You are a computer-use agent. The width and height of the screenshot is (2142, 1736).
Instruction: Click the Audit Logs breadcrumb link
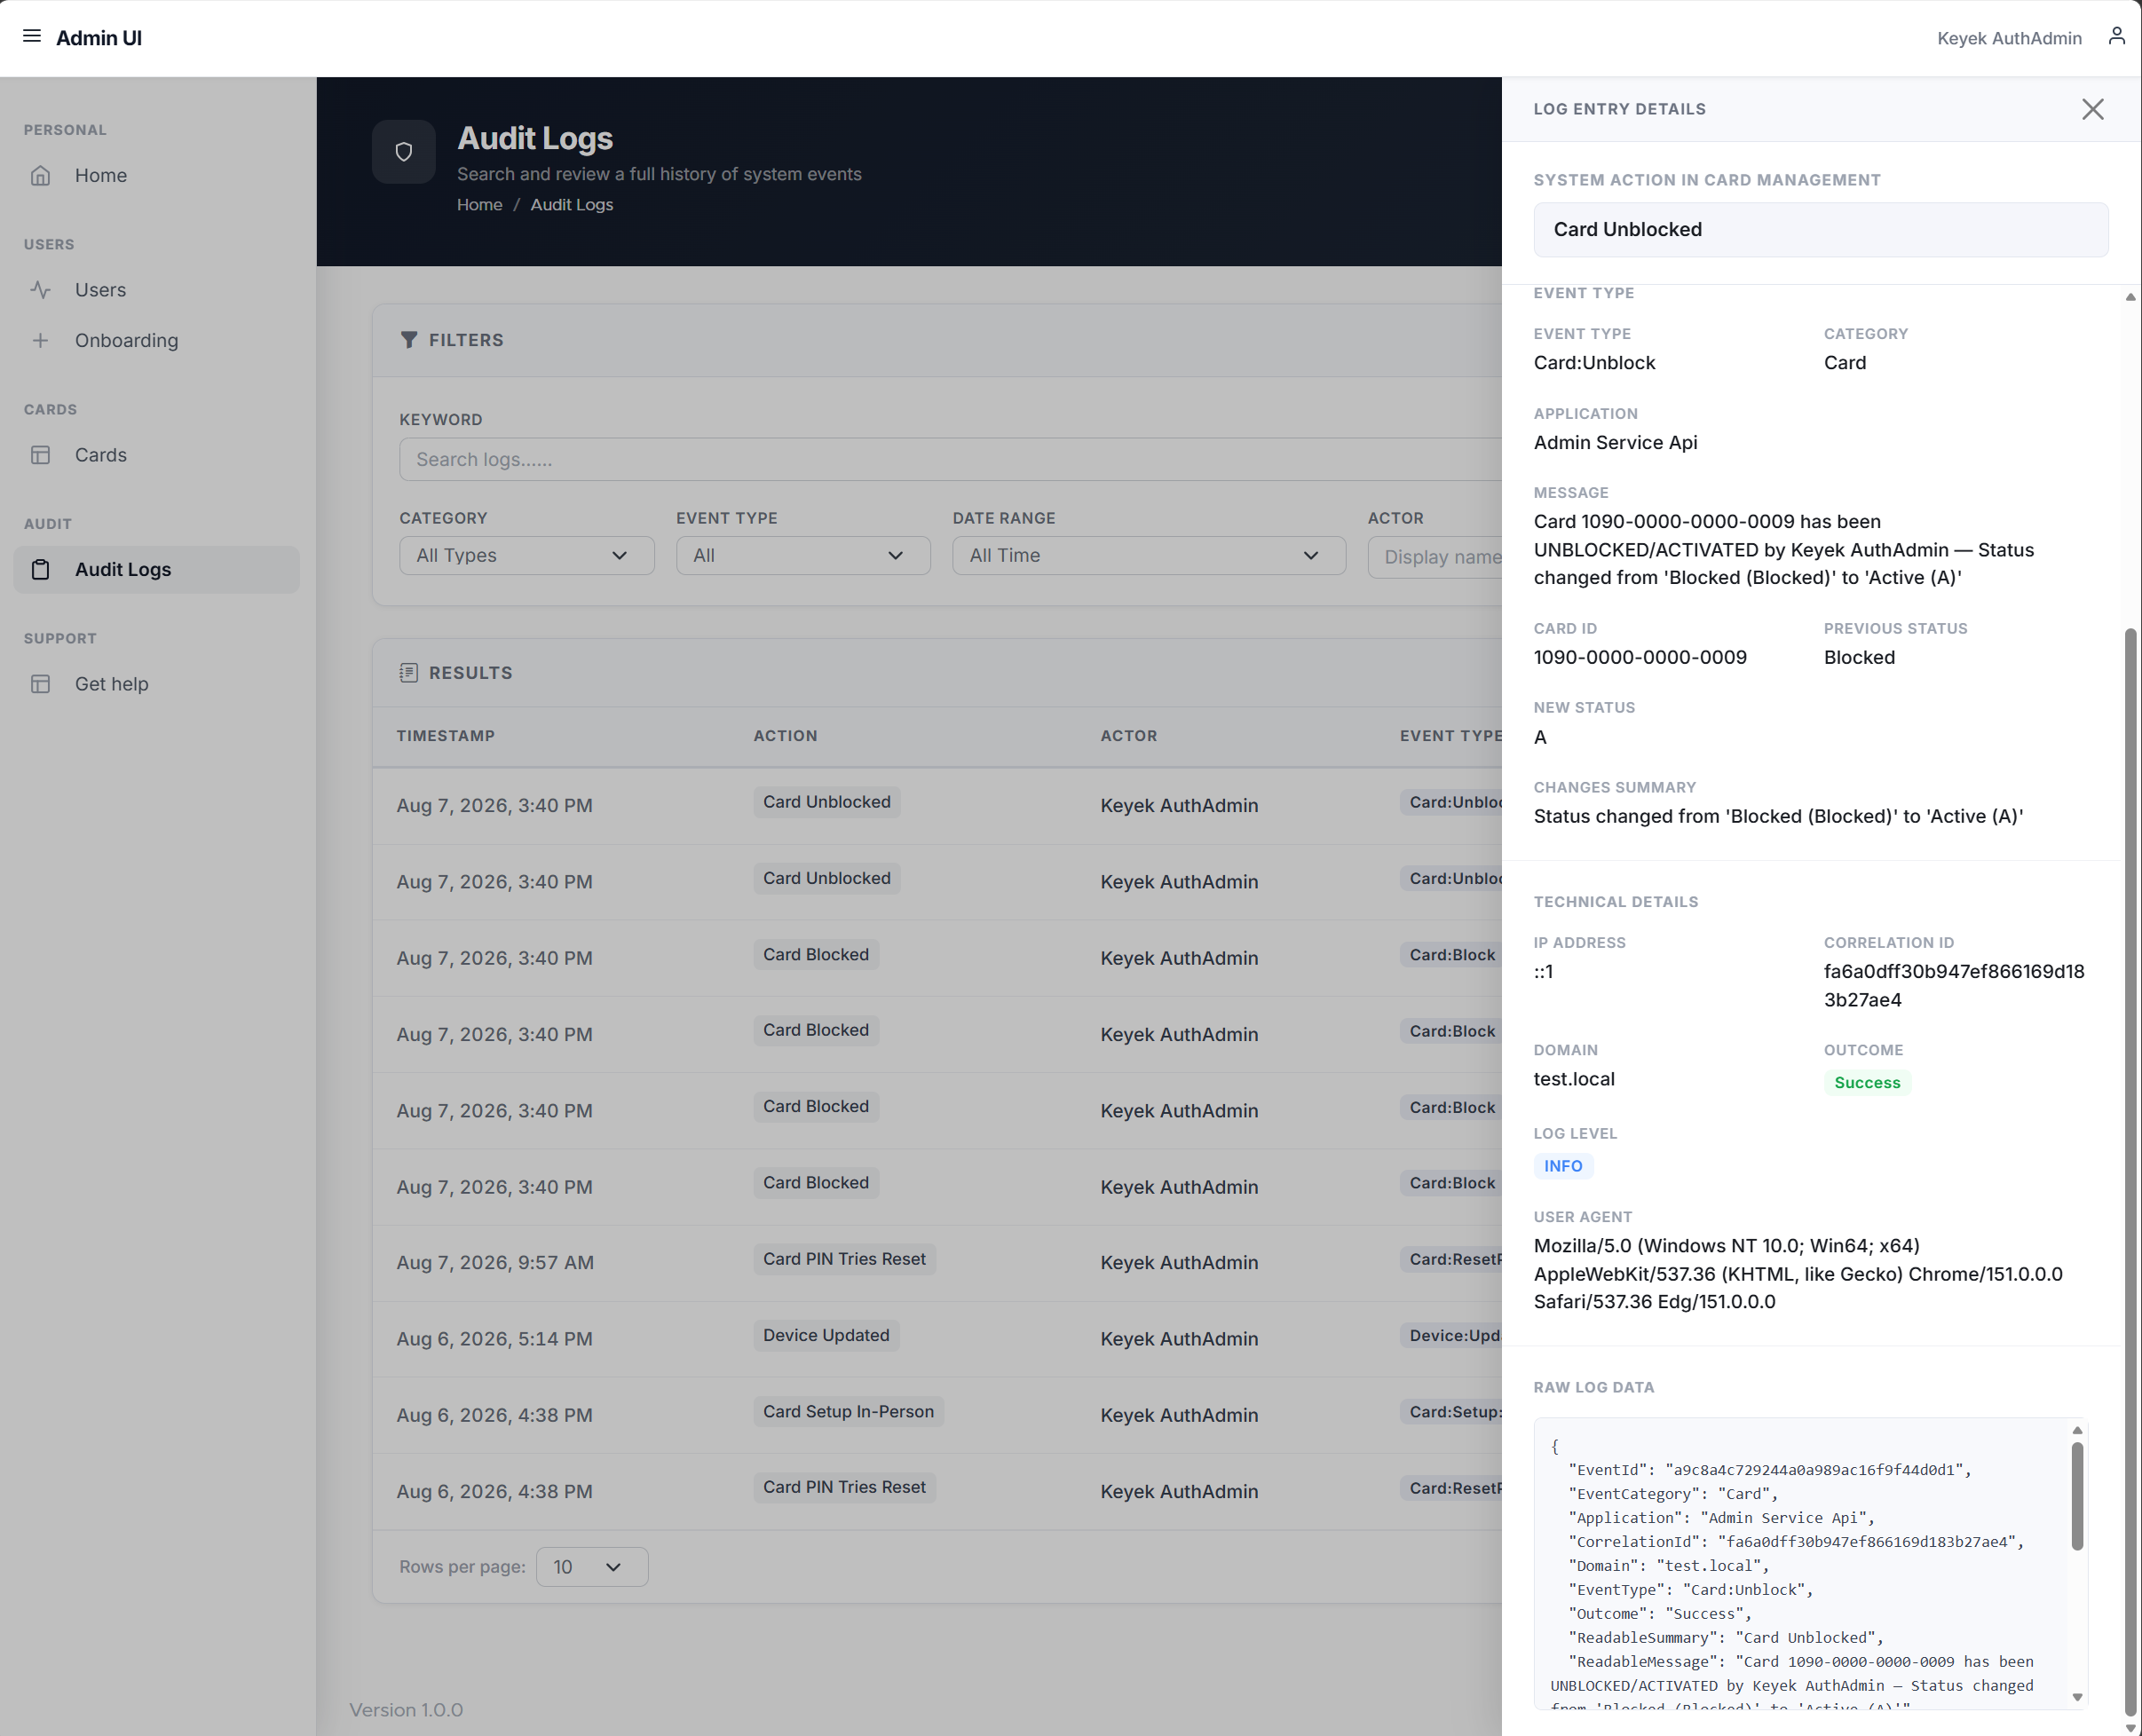(572, 205)
